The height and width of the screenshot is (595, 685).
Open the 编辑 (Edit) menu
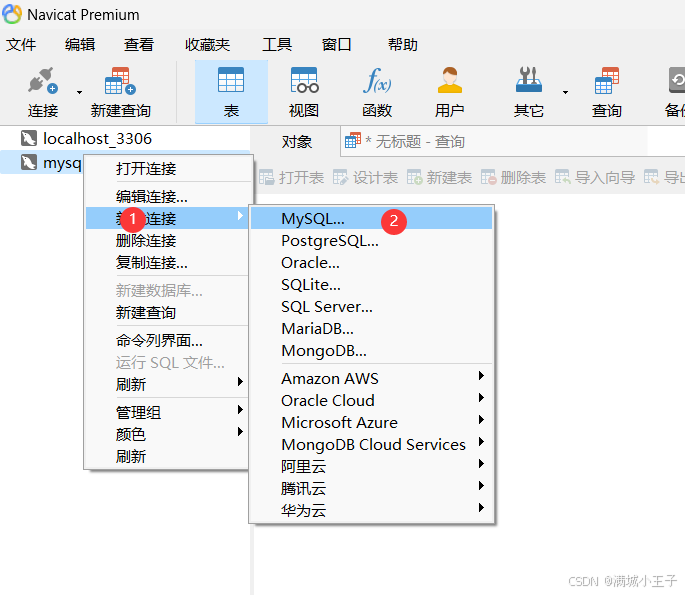[80, 45]
